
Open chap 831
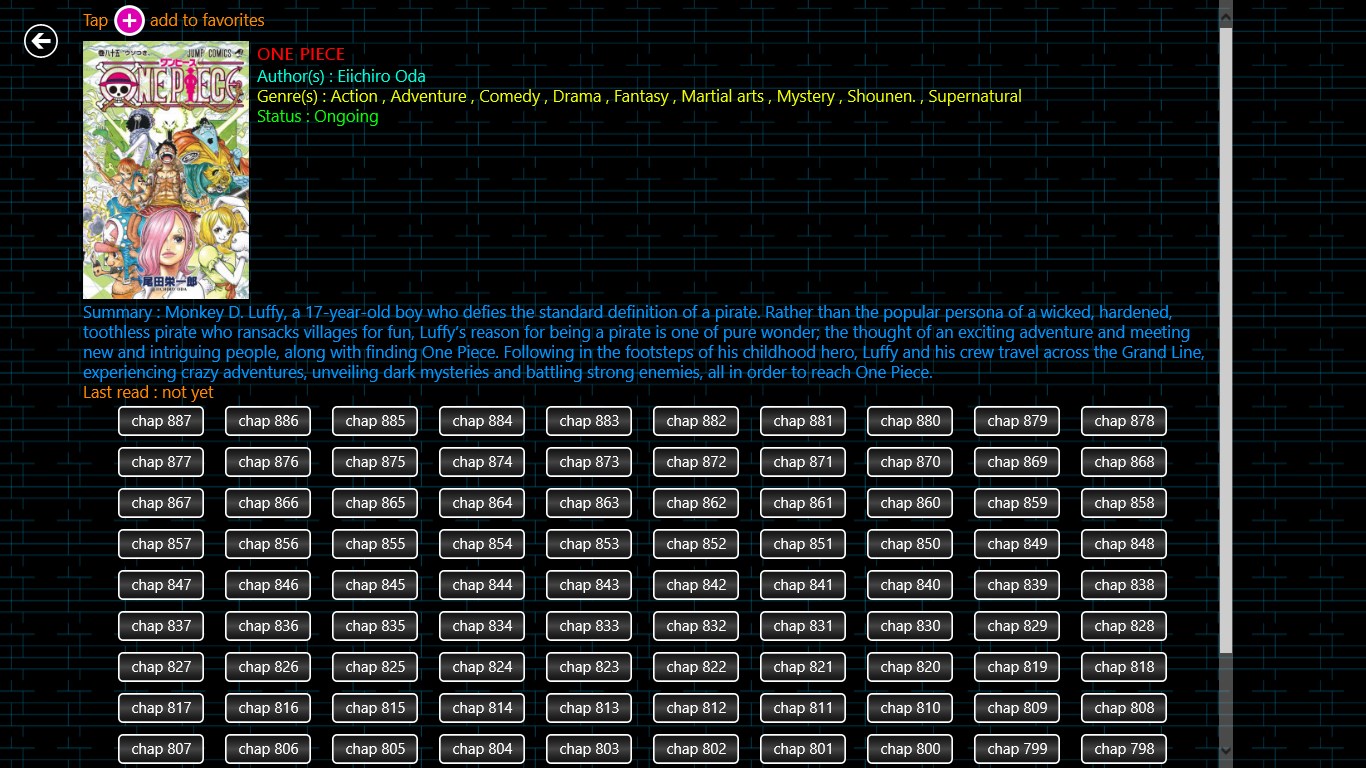click(x=803, y=626)
